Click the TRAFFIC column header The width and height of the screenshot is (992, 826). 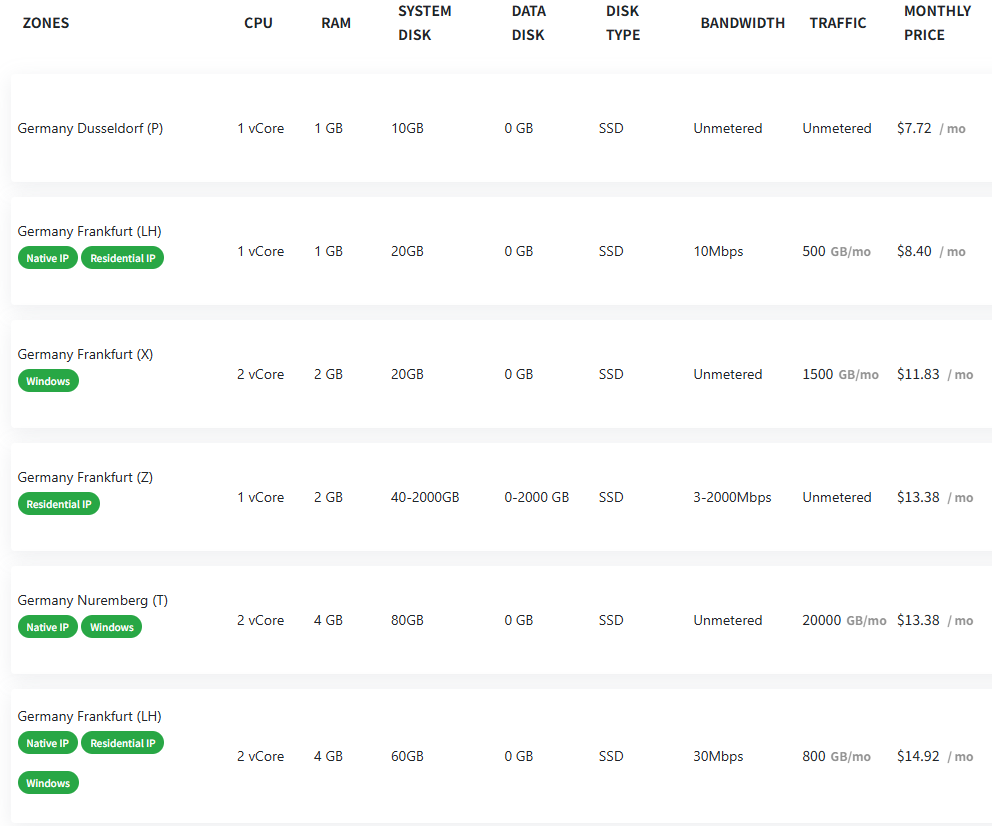click(838, 23)
